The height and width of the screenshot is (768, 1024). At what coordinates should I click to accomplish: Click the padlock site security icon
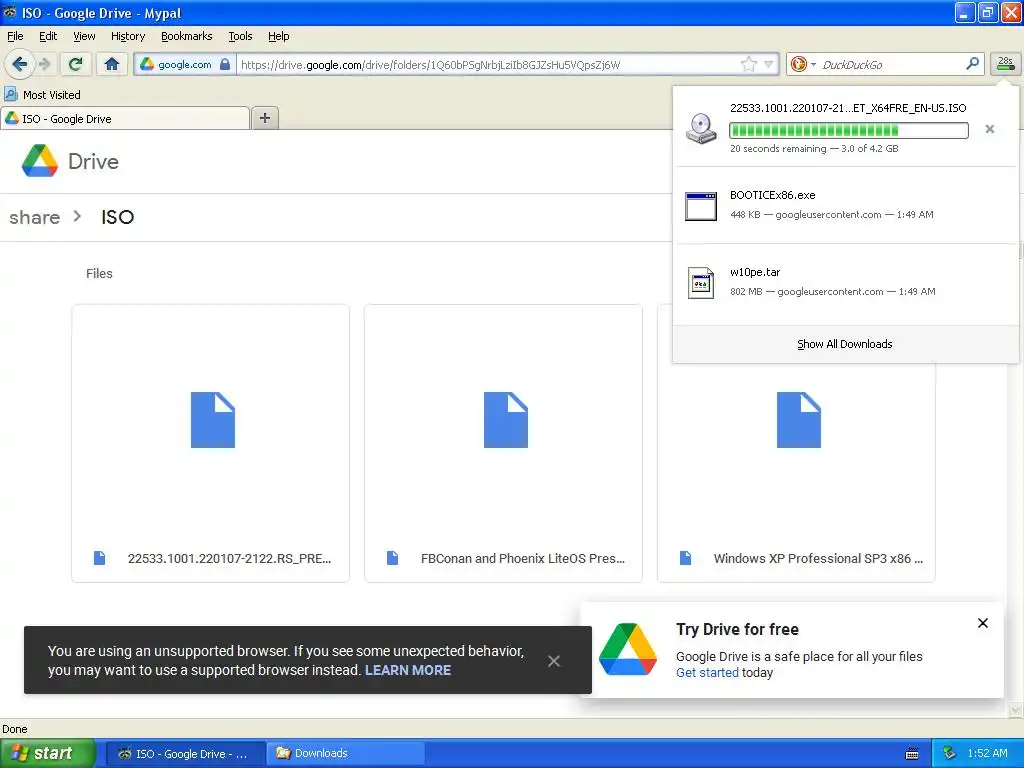coord(225,64)
